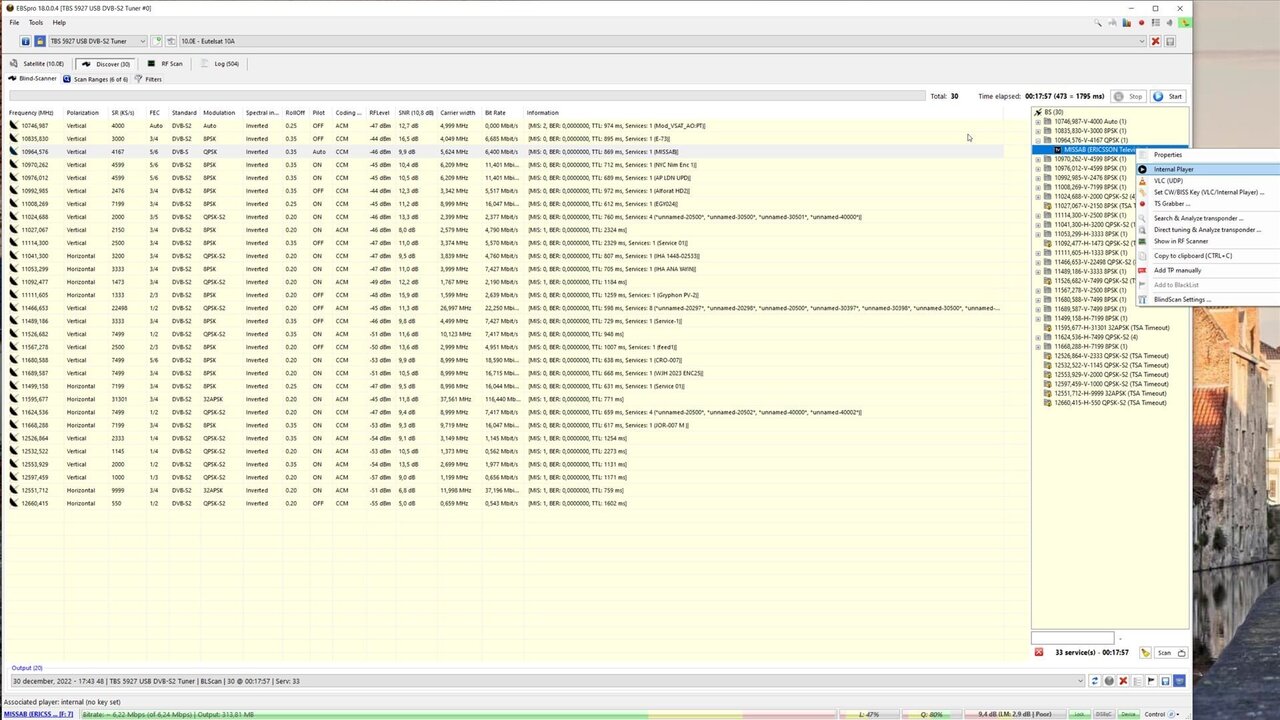The image size is (1280, 720).
Task: Open the Tools menu
Action: tap(34, 22)
